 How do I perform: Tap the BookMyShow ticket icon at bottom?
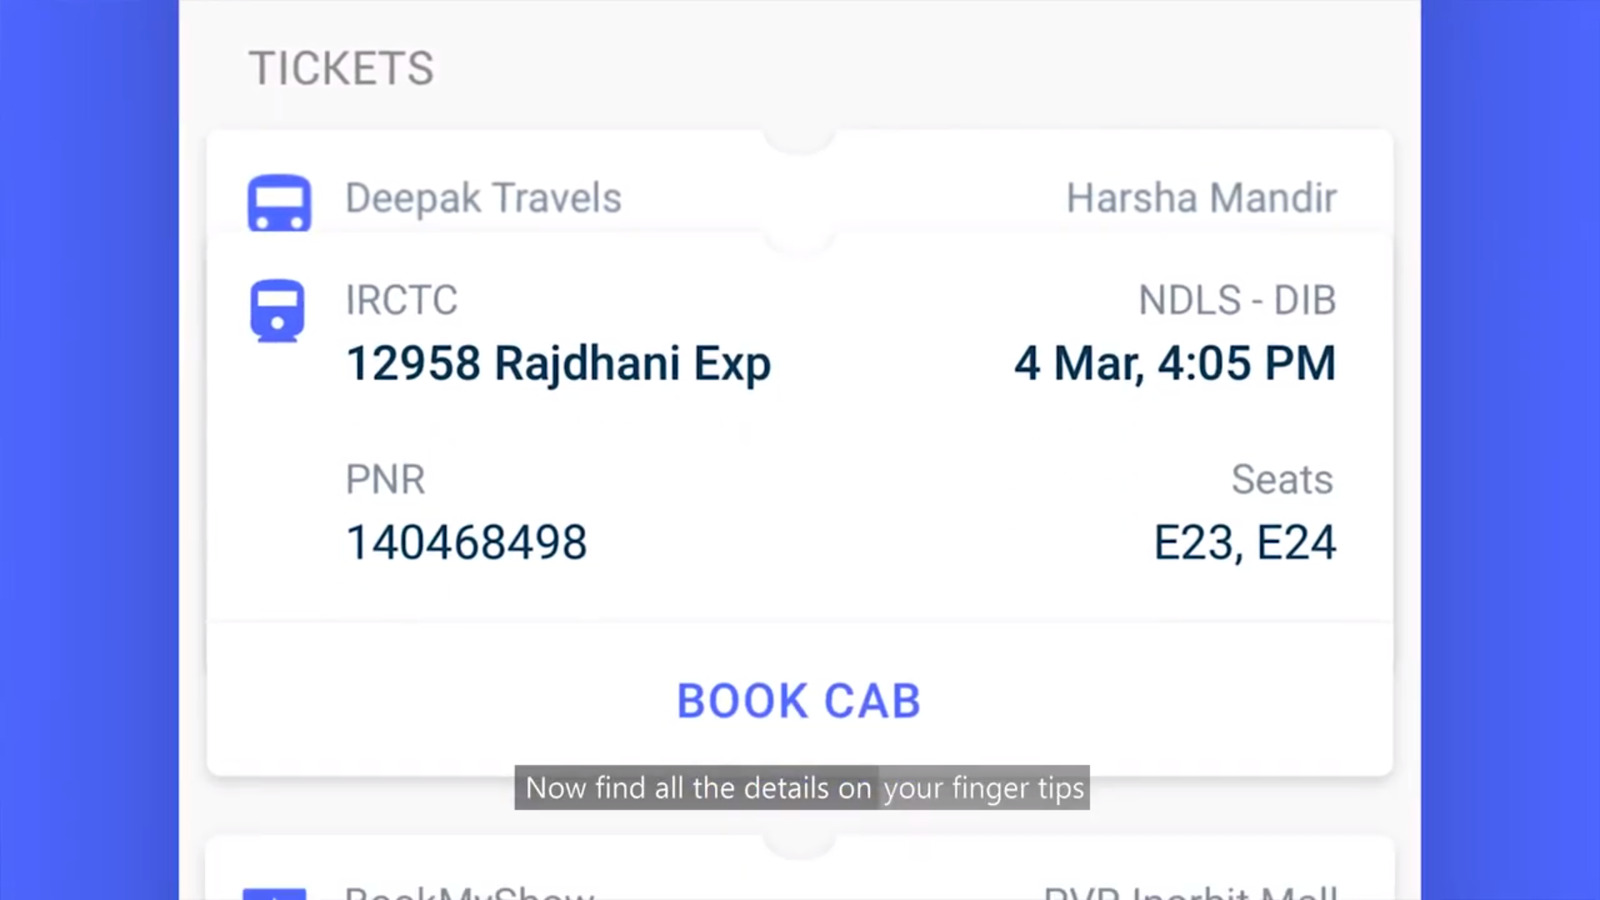point(275,893)
